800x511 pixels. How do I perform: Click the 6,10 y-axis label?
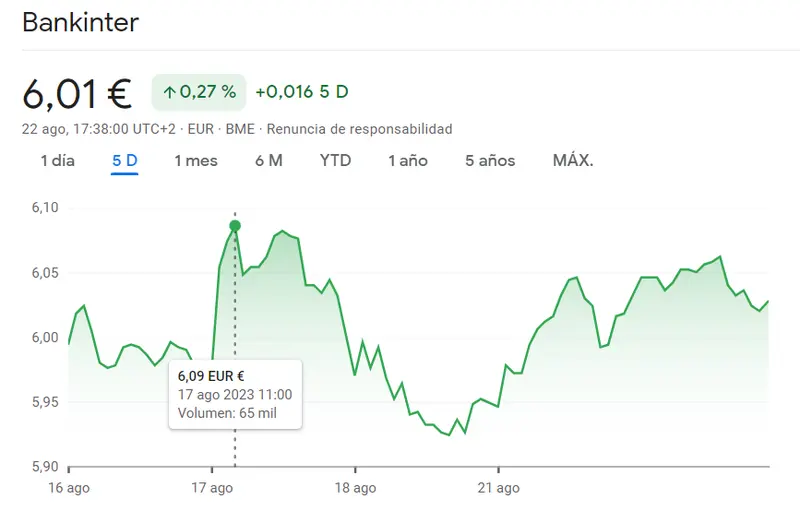coord(45,208)
